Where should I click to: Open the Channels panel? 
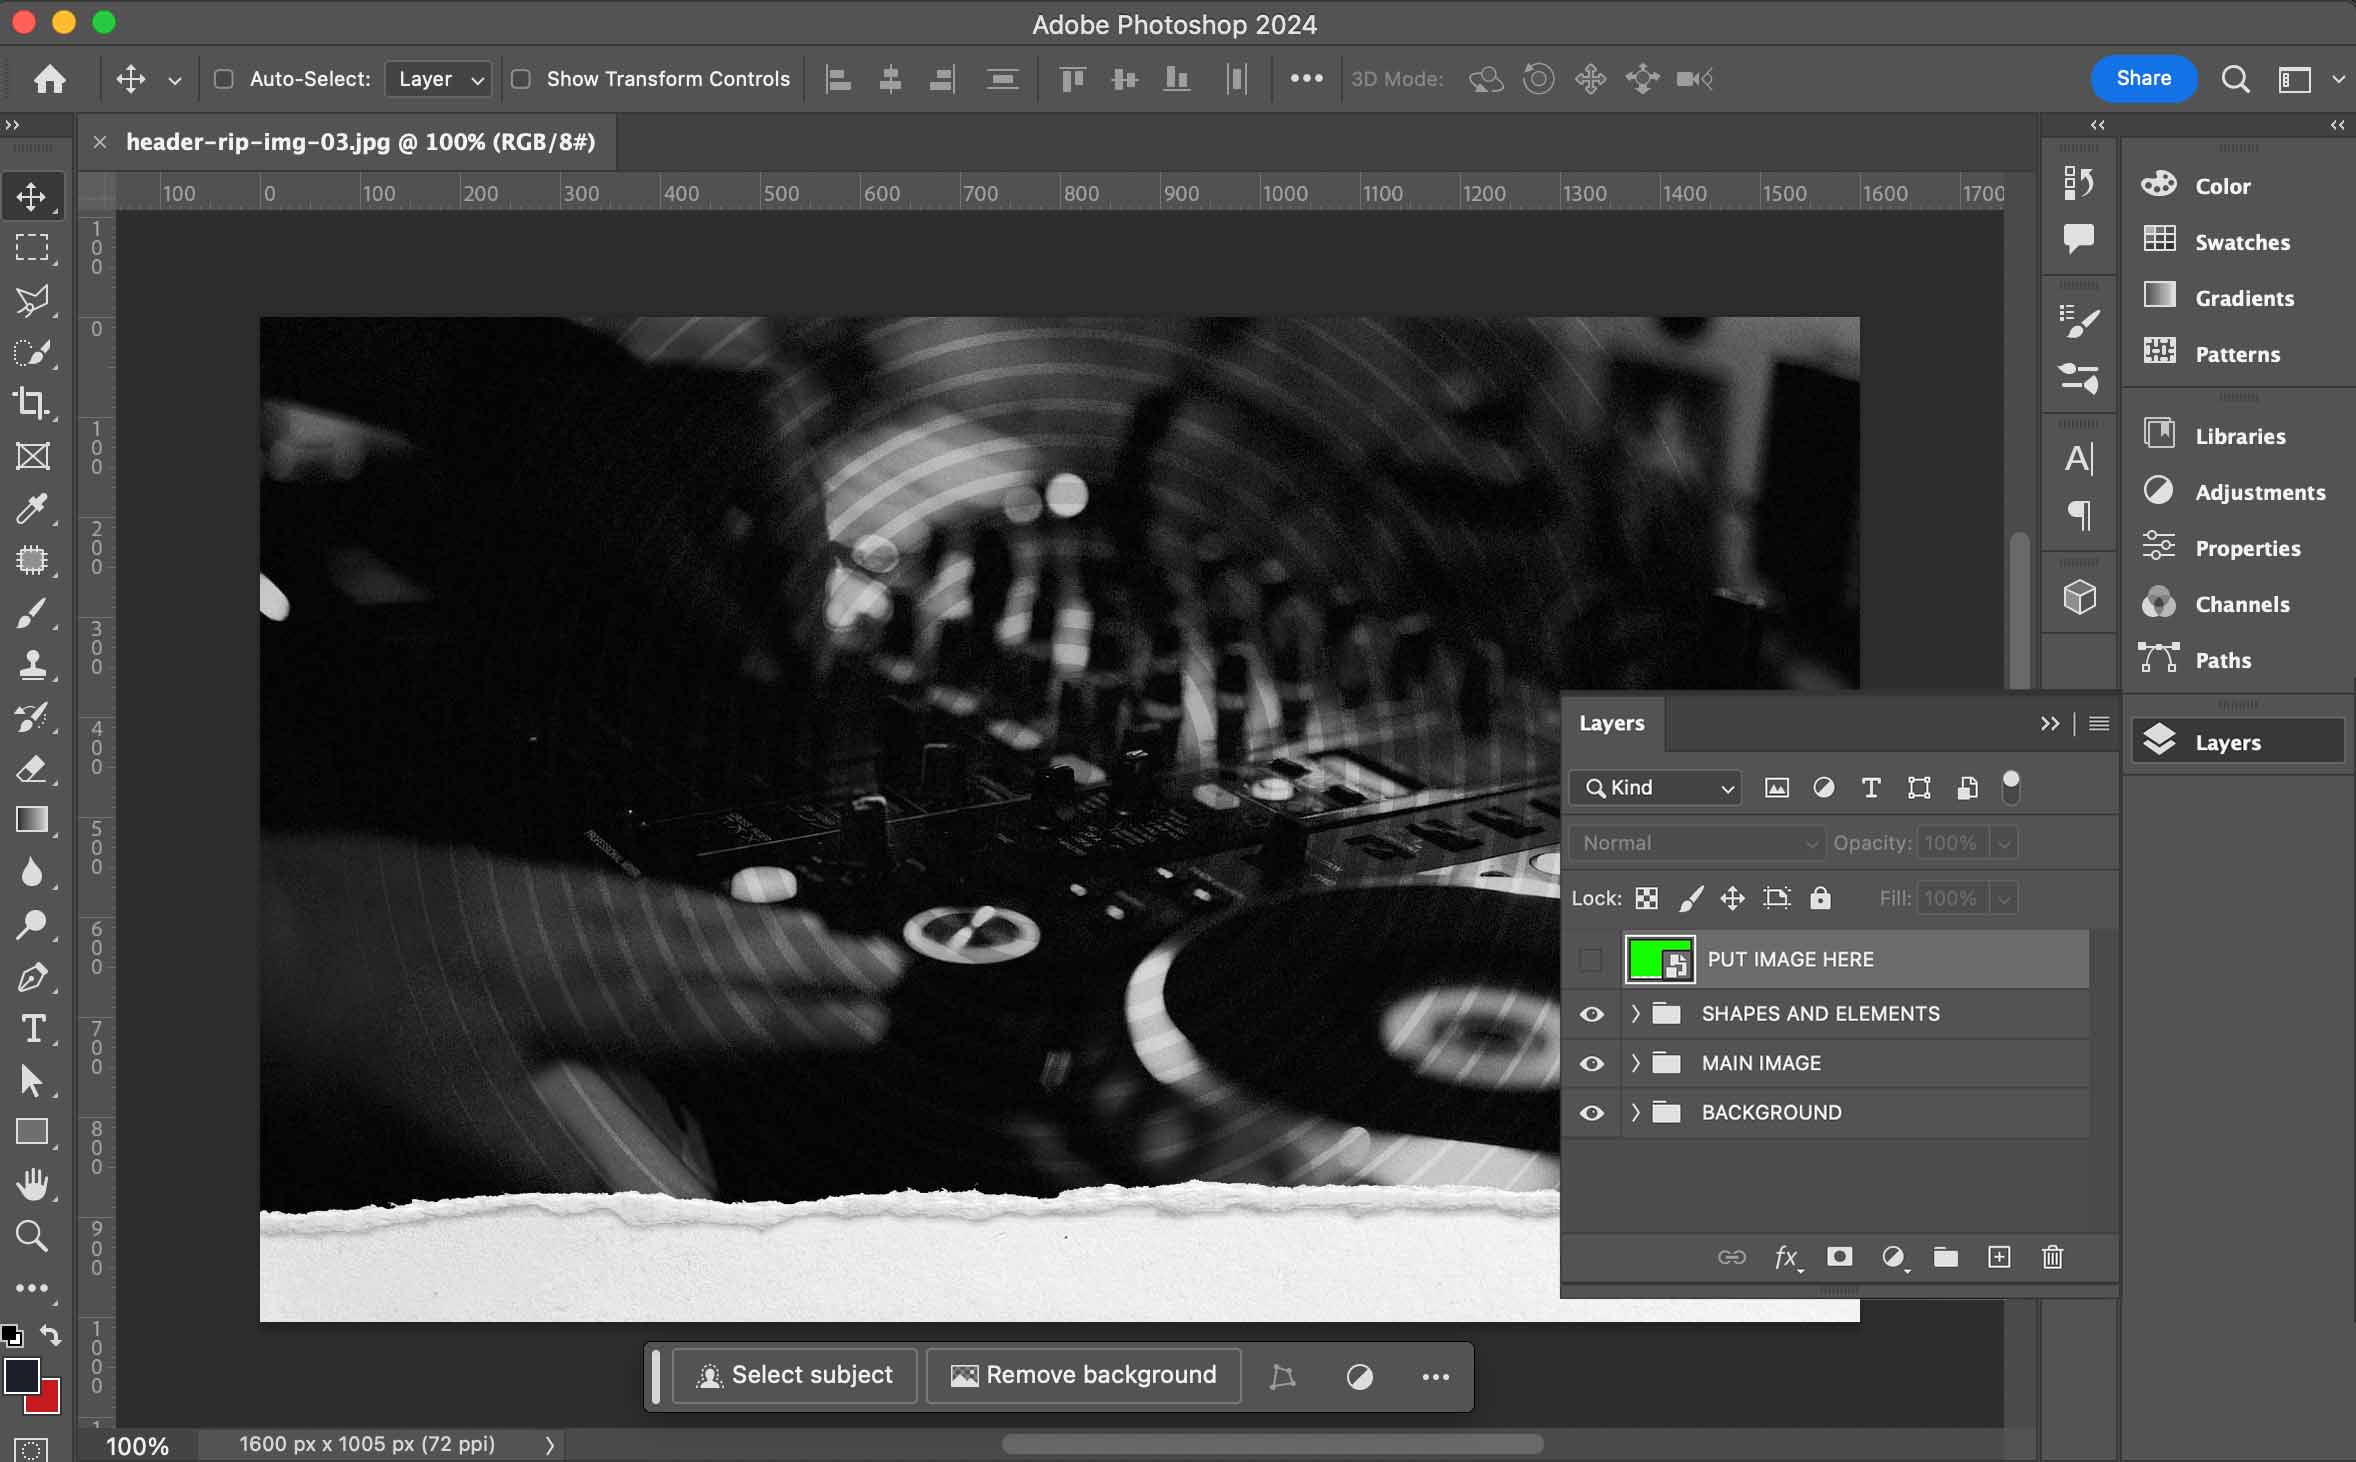(x=2241, y=604)
